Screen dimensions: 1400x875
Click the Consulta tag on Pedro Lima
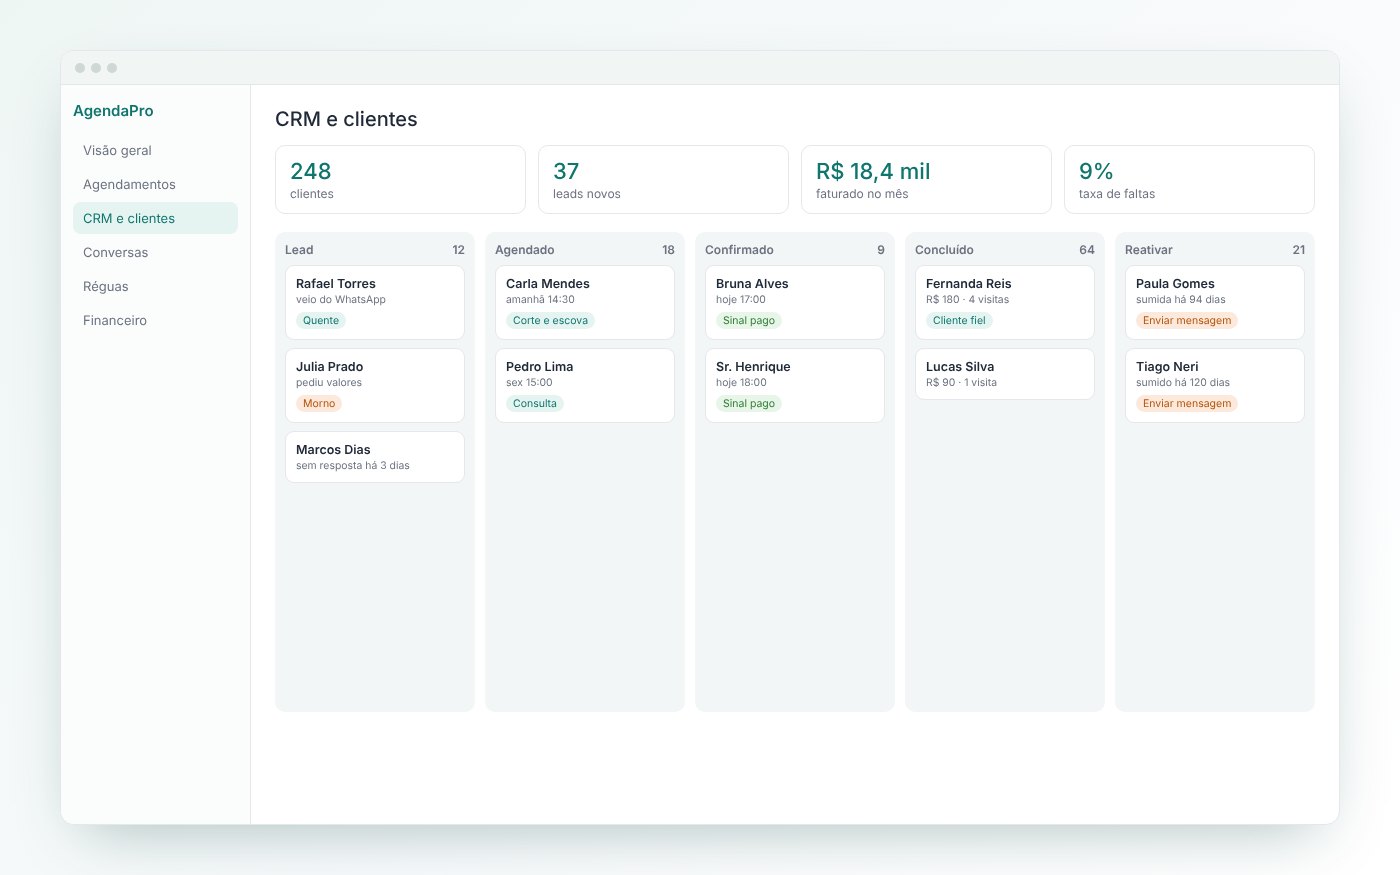click(535, 404)
